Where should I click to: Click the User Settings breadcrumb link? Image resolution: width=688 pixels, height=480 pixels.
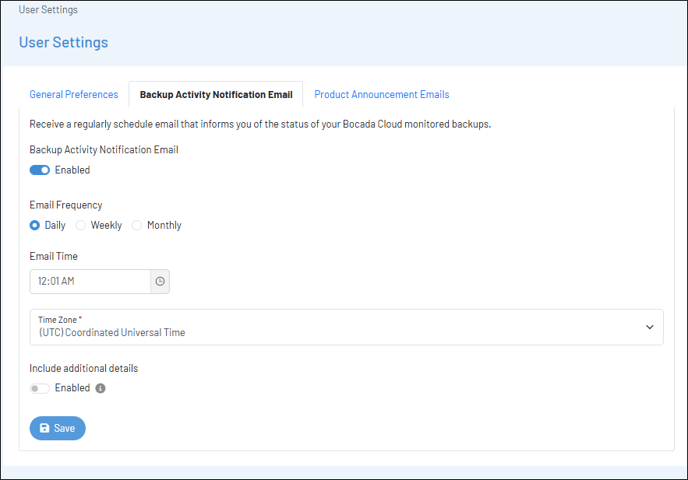click(x=48, y=10)
